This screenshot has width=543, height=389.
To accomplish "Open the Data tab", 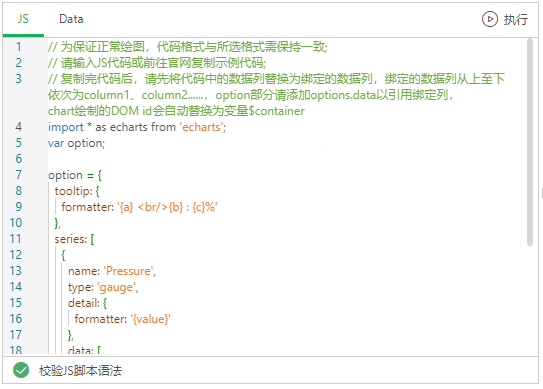I will pos(71,19).
